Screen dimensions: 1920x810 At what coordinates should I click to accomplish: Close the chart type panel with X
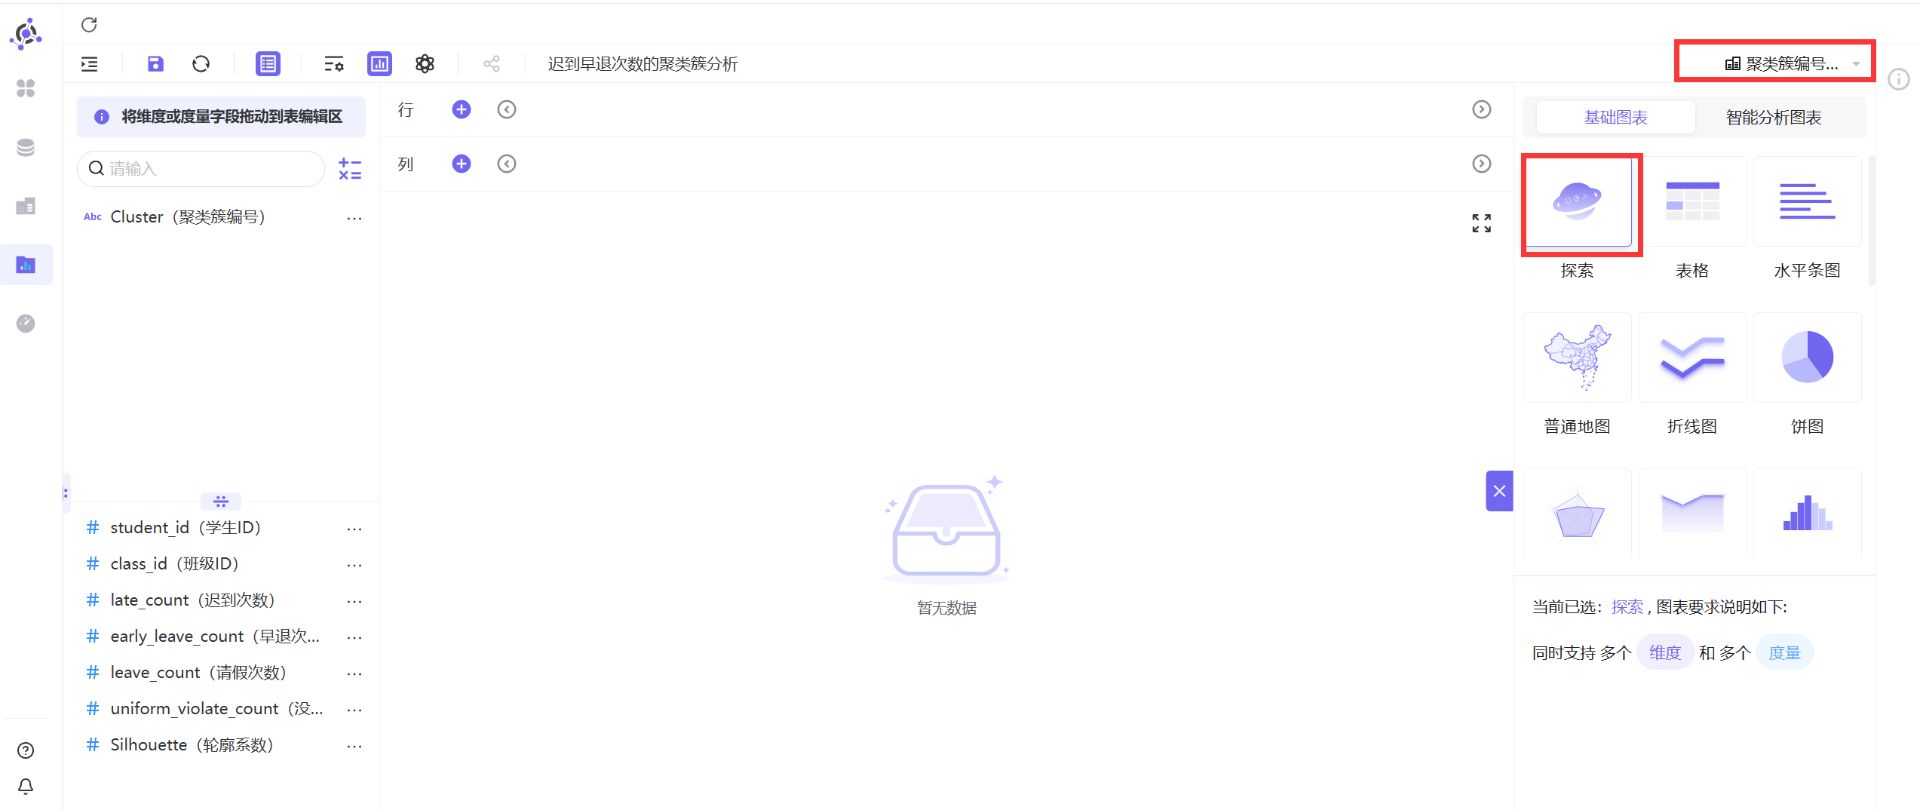coord(1499,491)
